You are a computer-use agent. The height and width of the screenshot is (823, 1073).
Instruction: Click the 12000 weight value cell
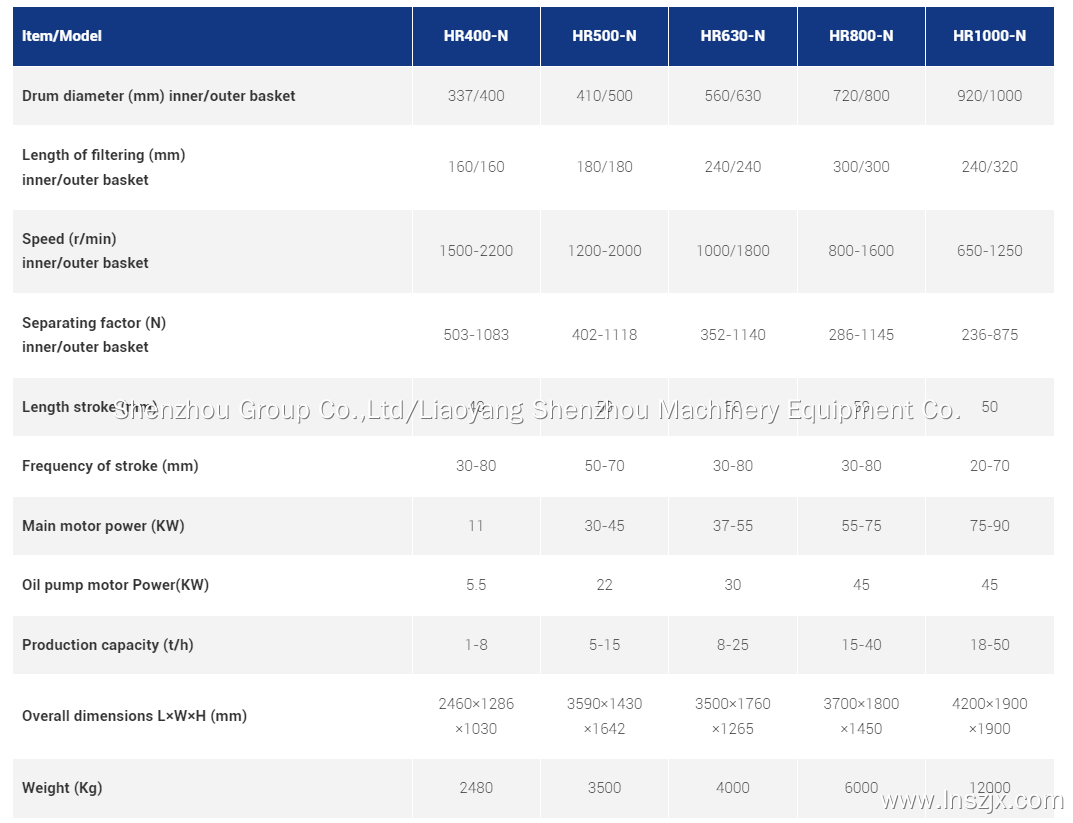click(989, 787)
